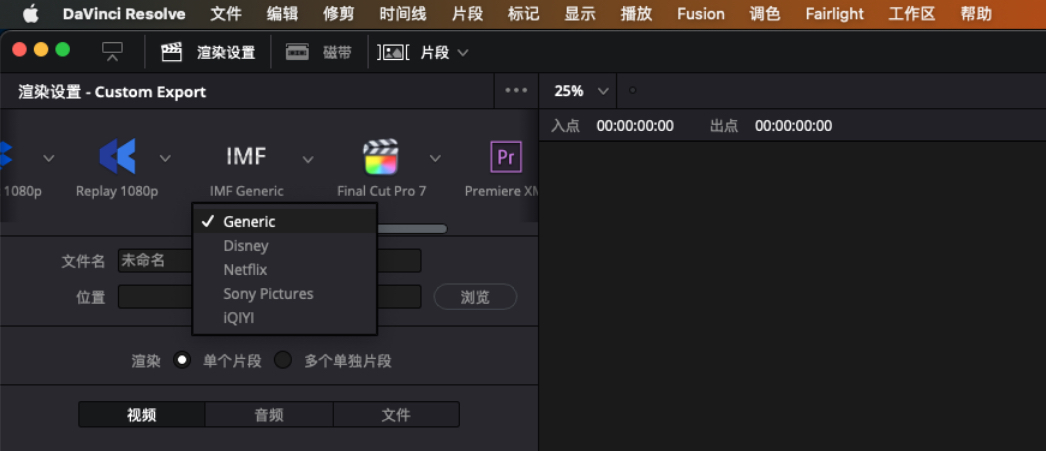Open the 磁带 panel
This screenshot has height=451, width=1046.
tap(337, 53)
